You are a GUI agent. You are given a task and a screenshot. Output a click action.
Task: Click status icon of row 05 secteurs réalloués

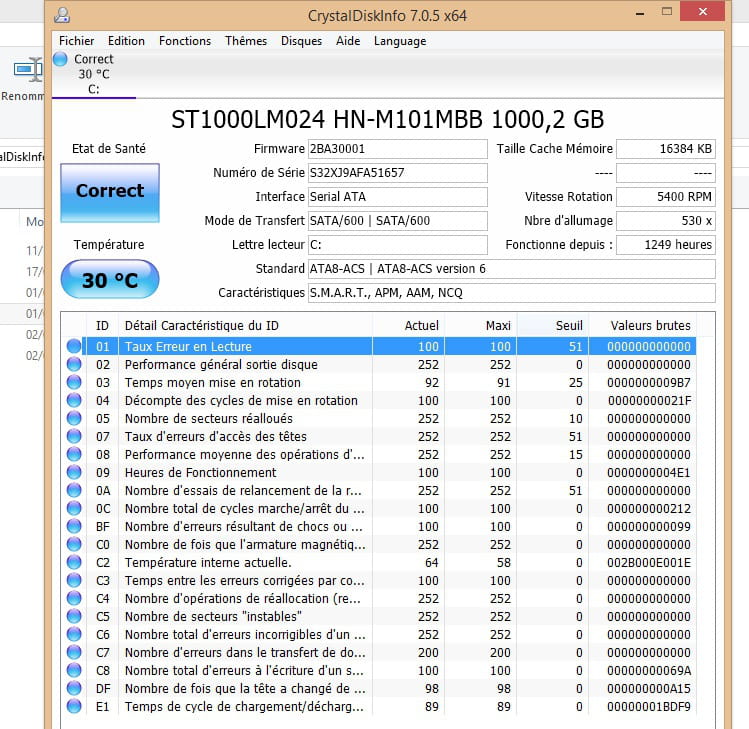74,418
